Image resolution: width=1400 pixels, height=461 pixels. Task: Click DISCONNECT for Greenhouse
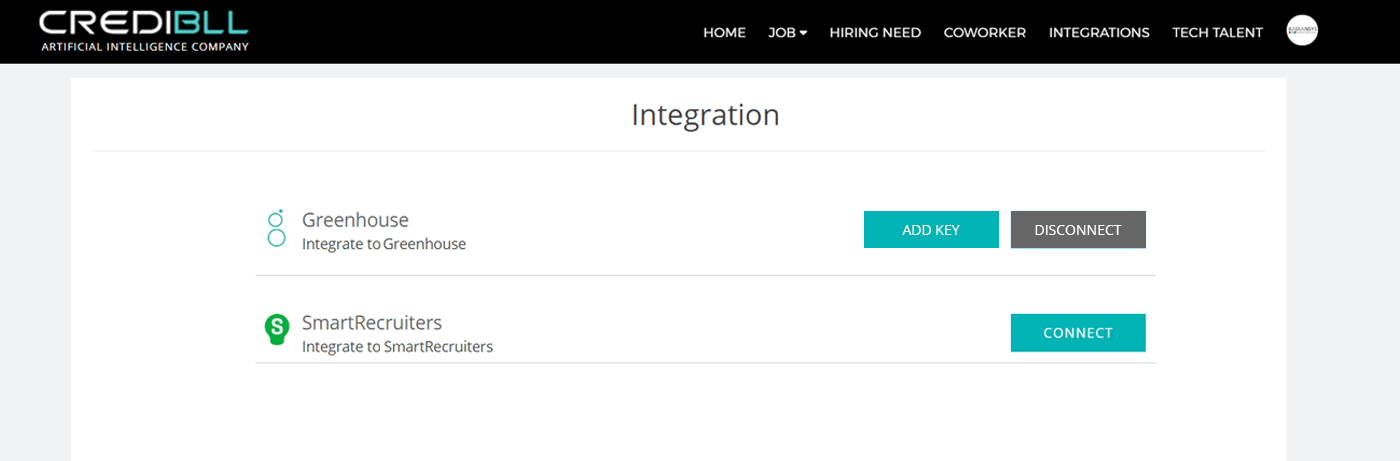(1078, 229)
